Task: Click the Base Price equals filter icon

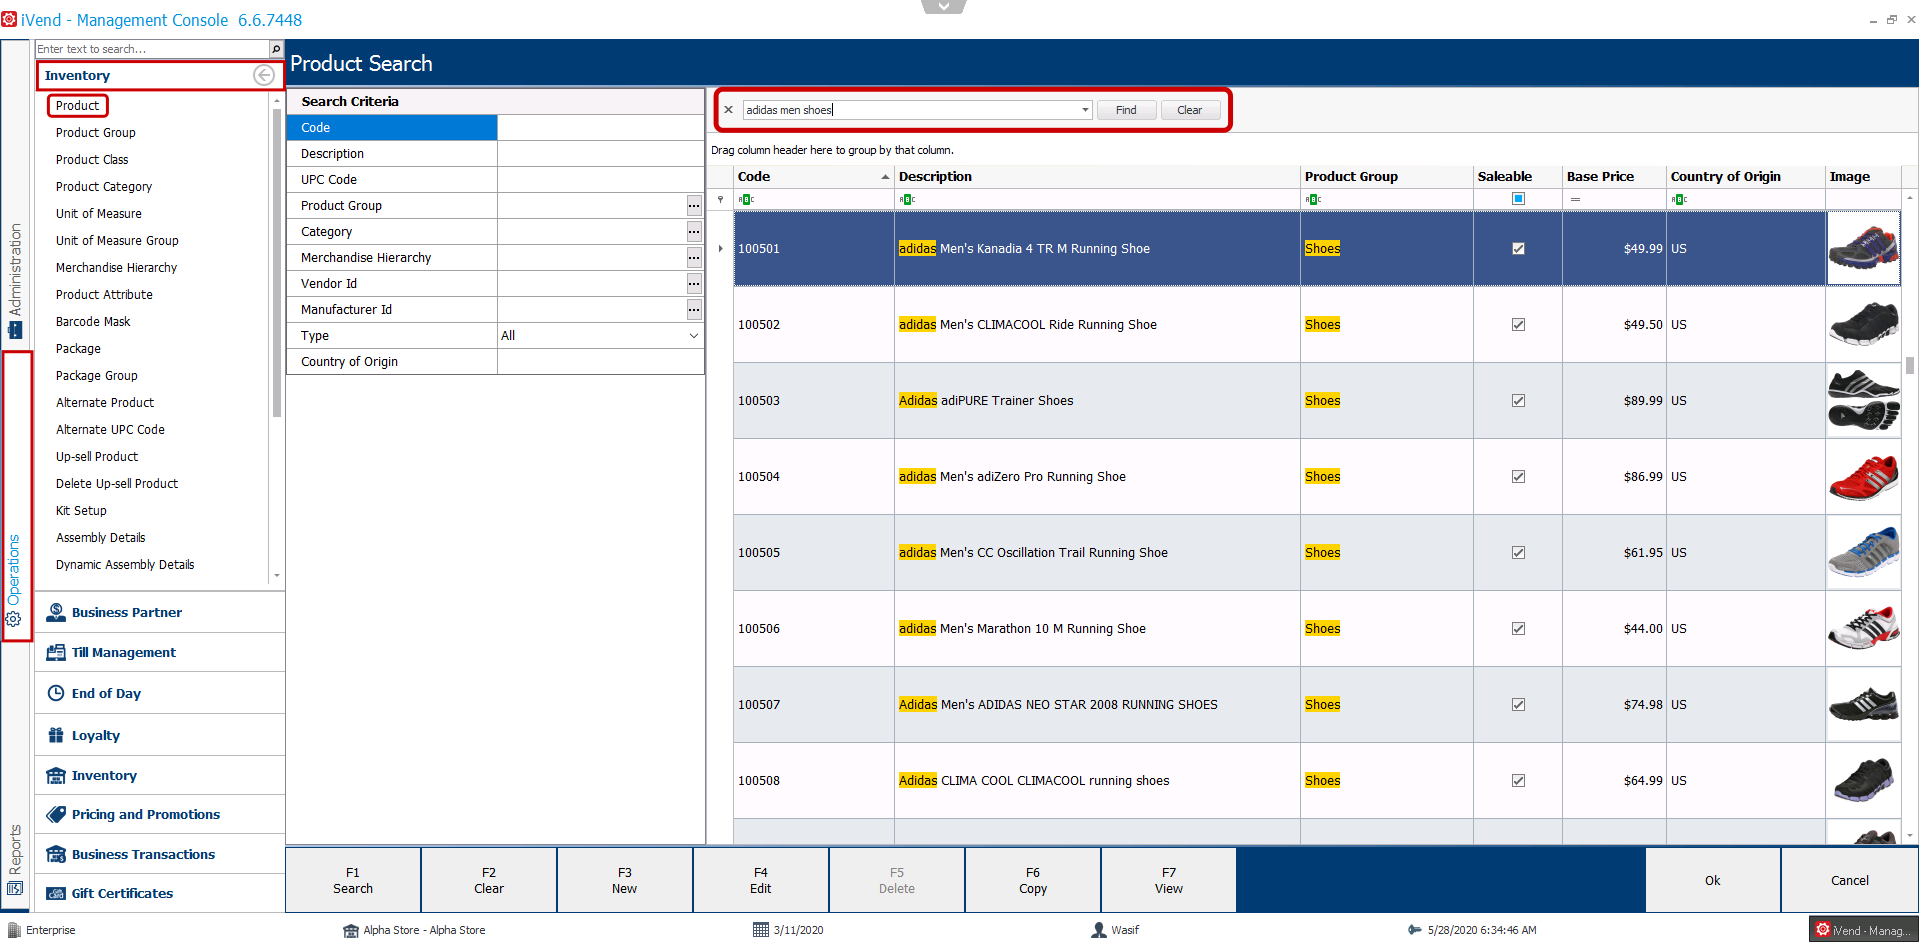Action: [x=1575, y=200]
